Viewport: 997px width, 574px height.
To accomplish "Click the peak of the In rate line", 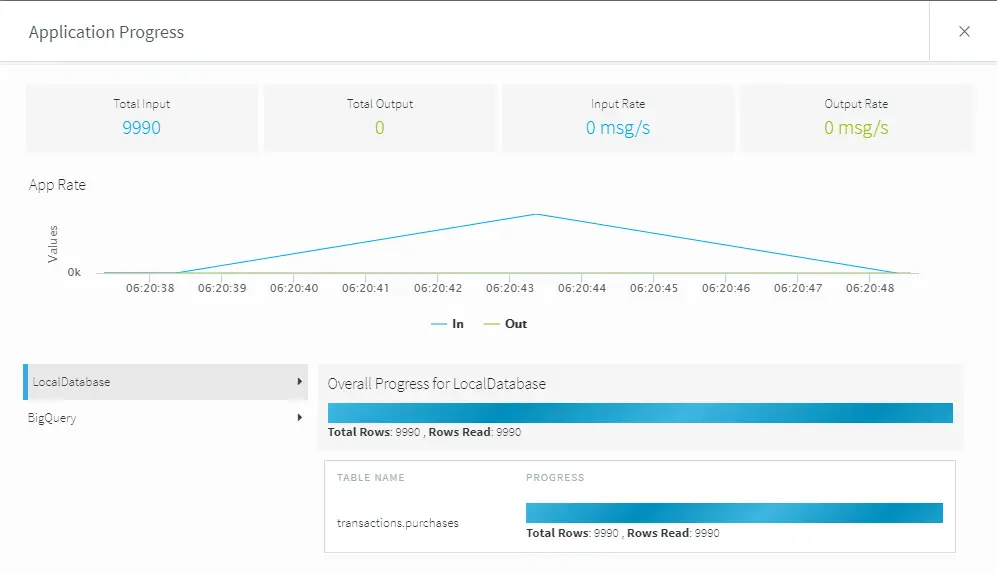I will (x=536, y=214).
